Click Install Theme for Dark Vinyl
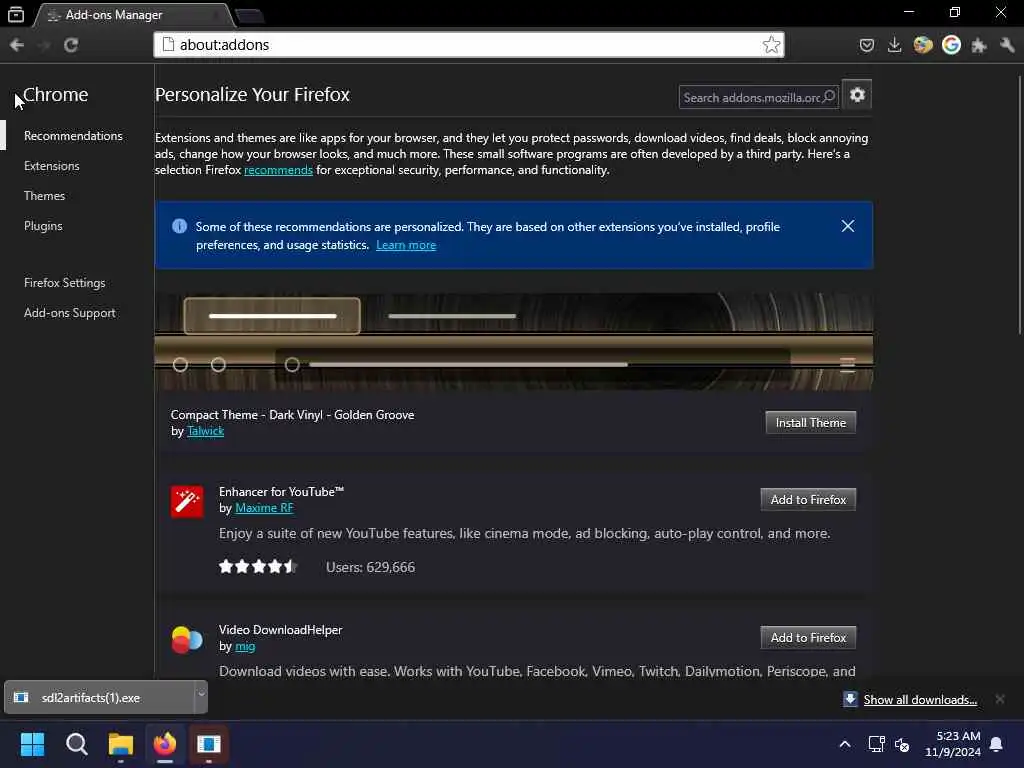 (x=810, y=423)
